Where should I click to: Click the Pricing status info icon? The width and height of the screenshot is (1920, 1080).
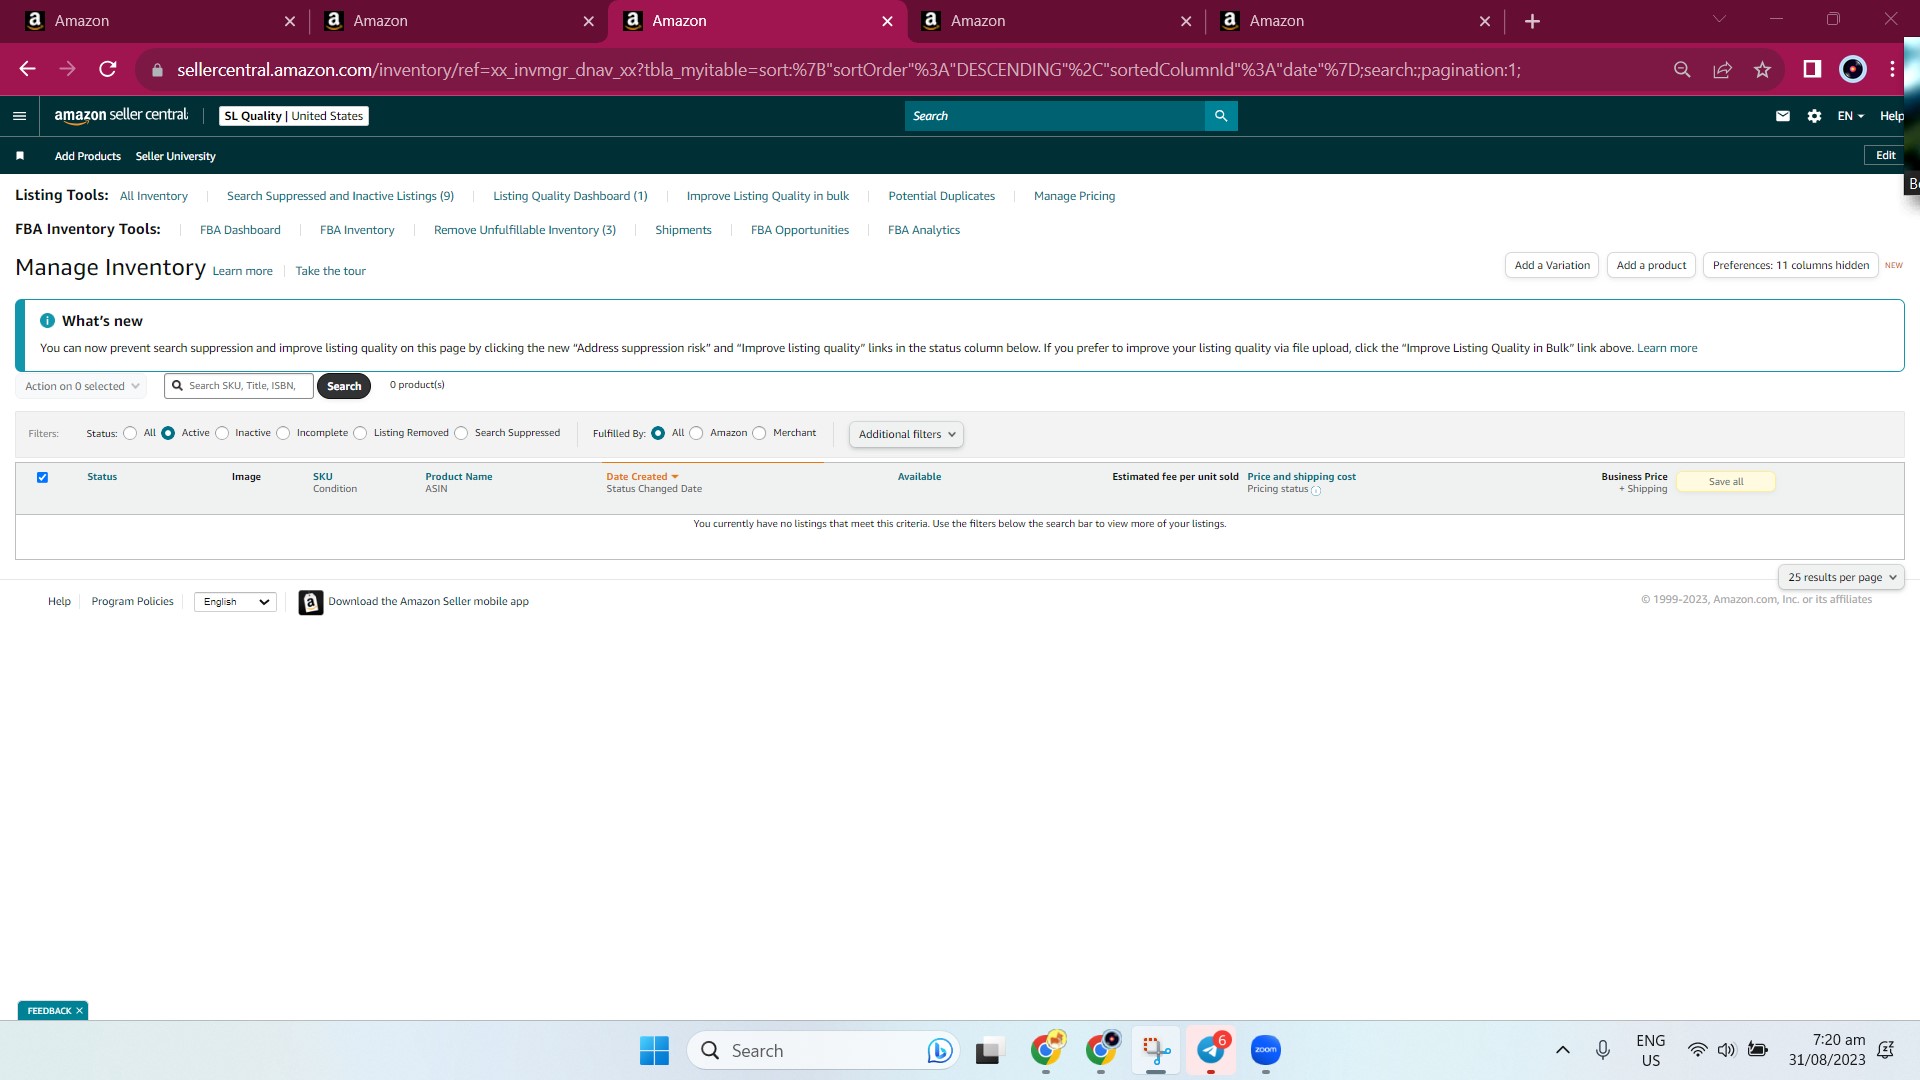point(1316,491)
